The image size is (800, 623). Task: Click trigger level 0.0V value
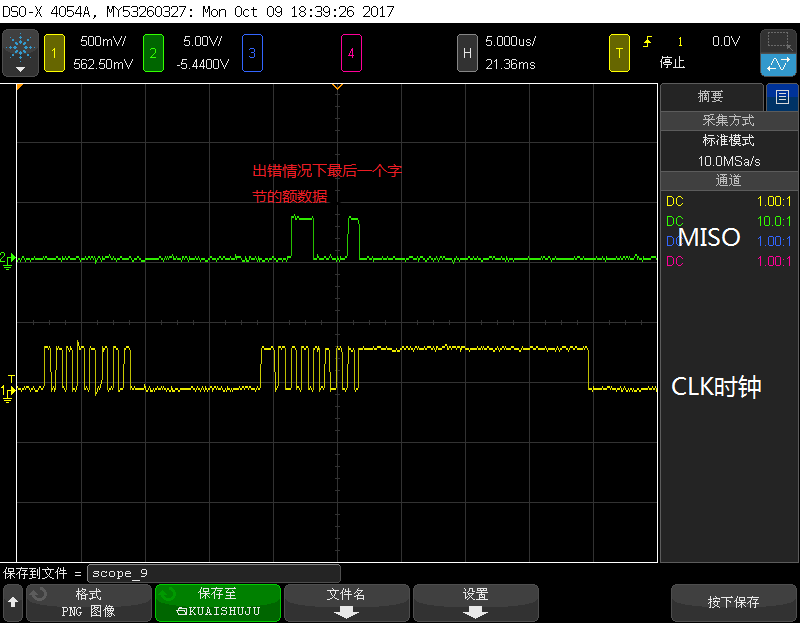click(726, 41)
